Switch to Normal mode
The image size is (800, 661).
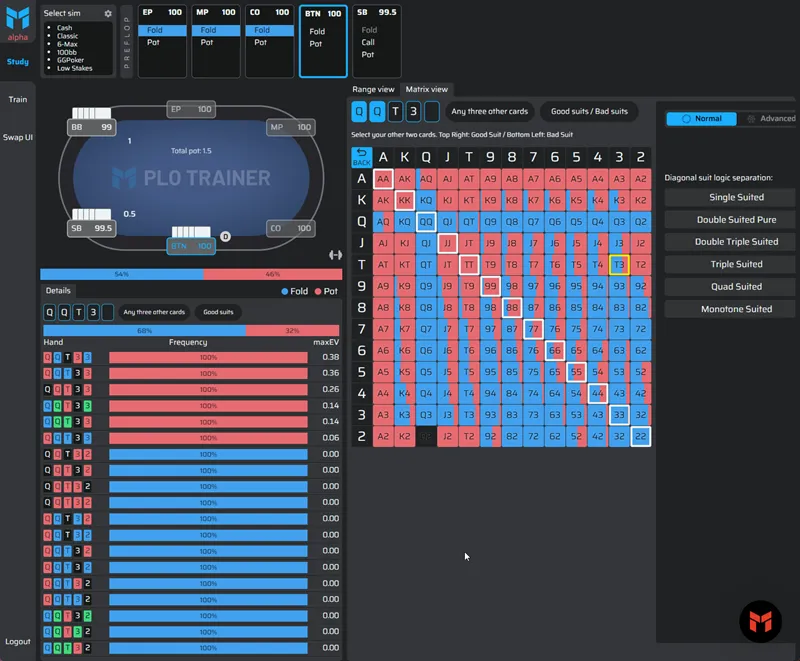[x=702, y=119]
